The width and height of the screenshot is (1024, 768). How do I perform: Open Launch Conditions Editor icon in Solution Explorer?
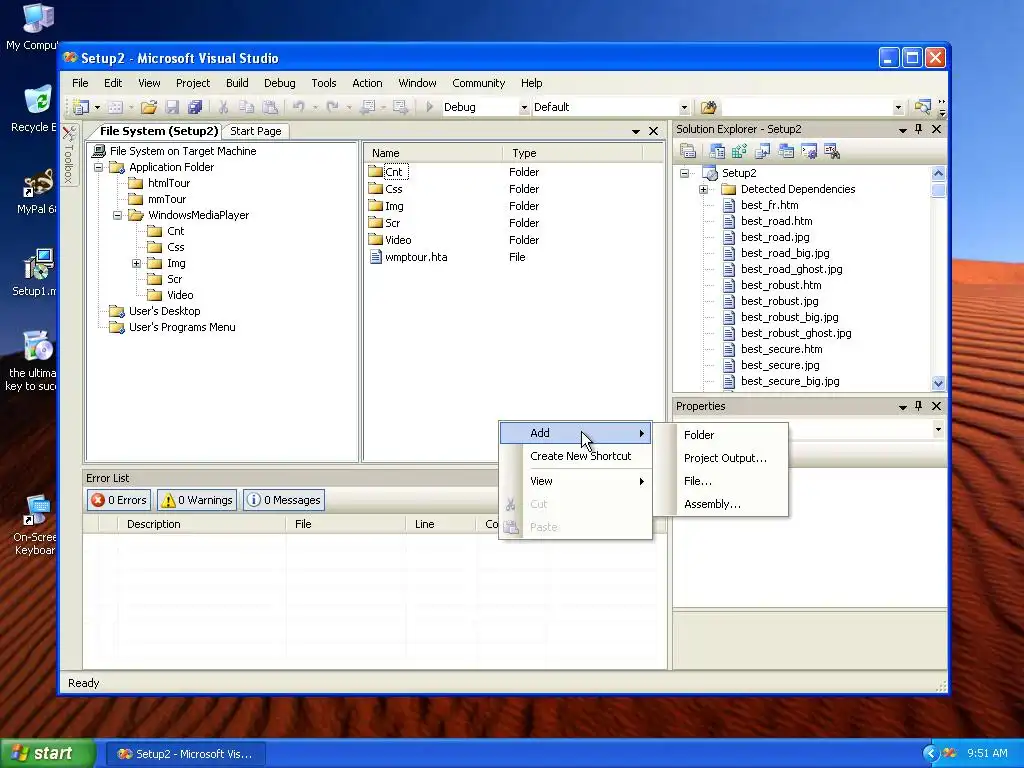[831, 152]
